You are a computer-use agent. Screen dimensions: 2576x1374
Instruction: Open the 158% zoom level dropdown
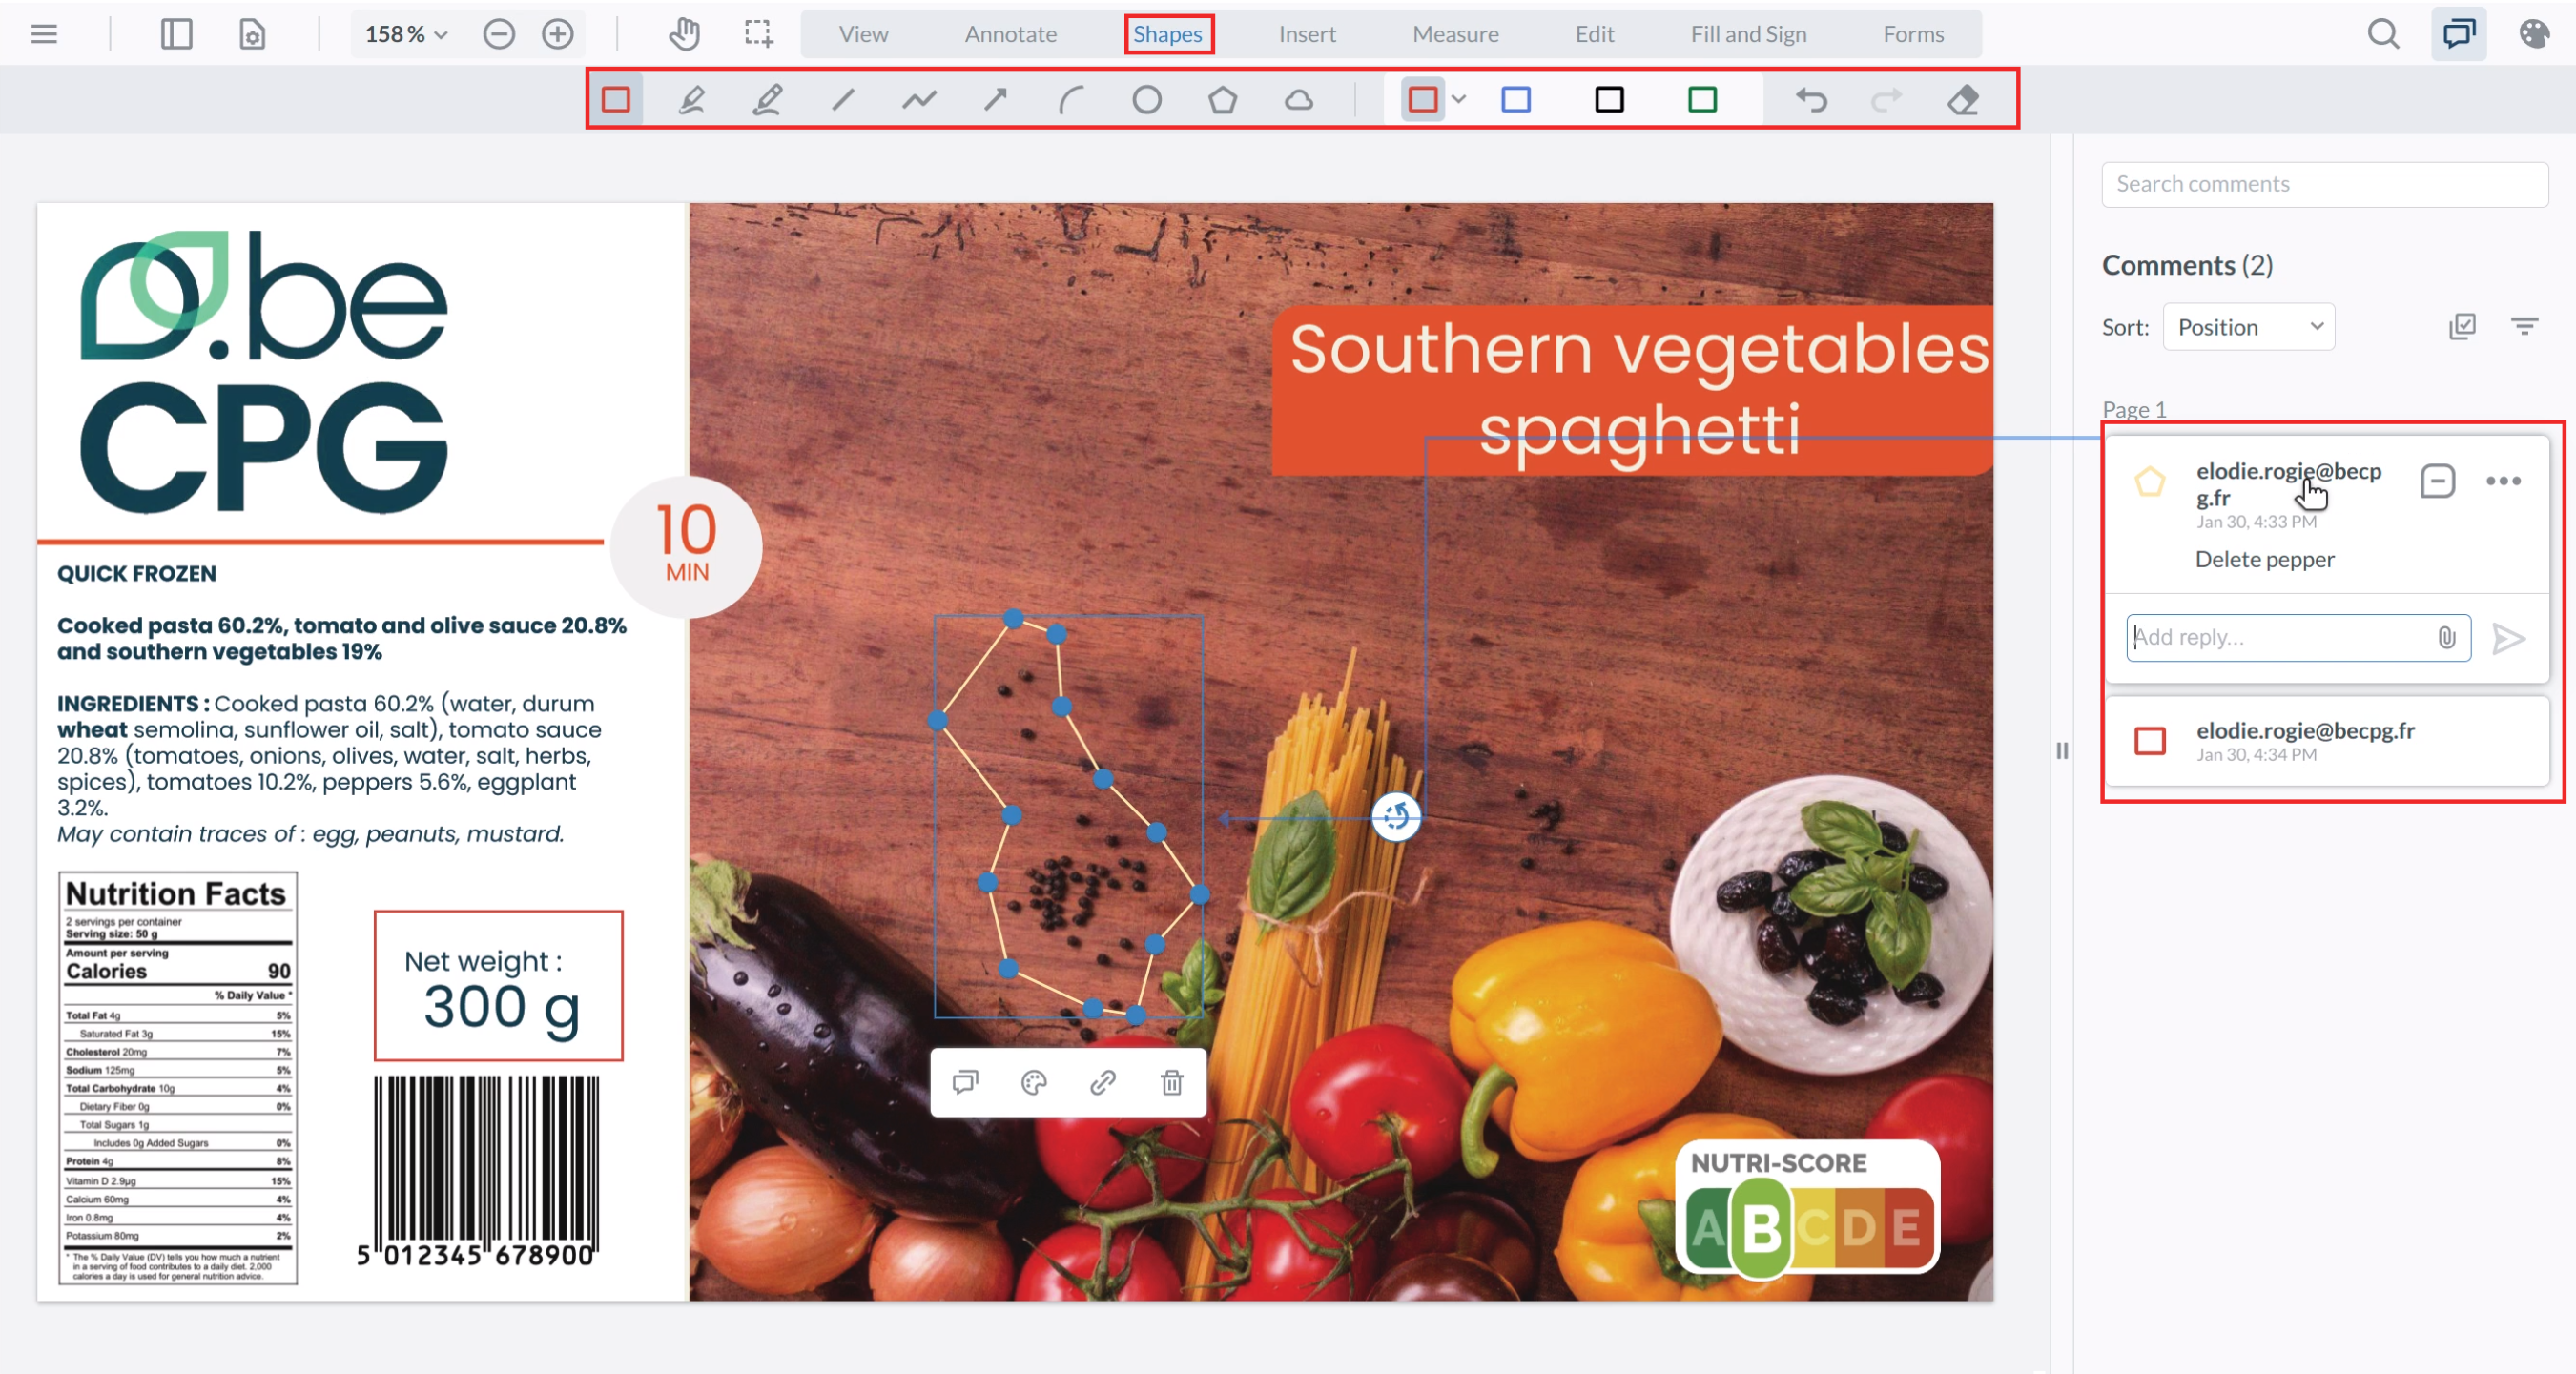coord(406,34)
